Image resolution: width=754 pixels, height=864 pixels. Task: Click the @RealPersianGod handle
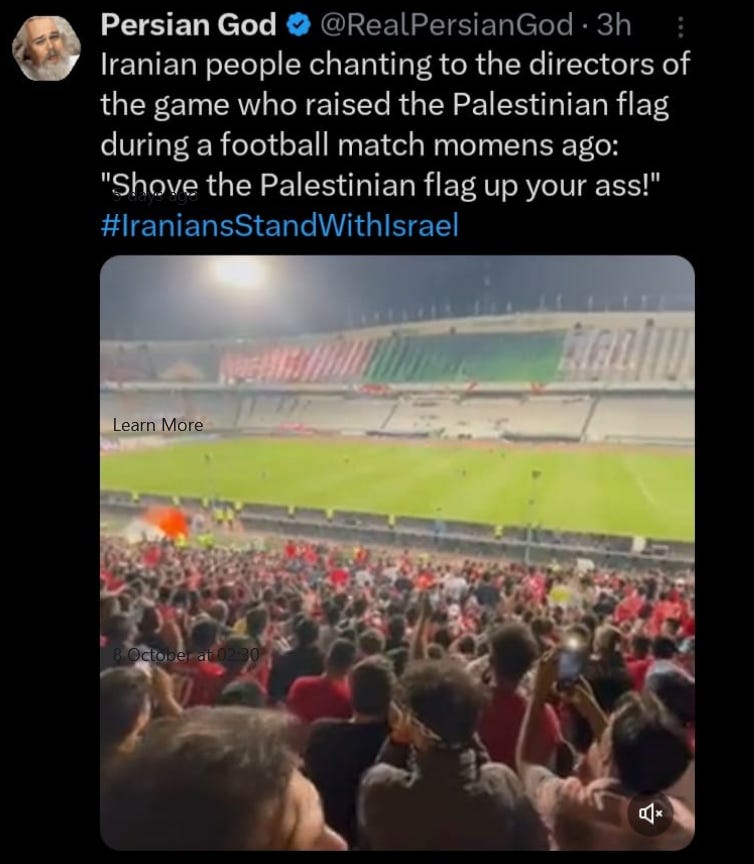[x=446, y=25]
